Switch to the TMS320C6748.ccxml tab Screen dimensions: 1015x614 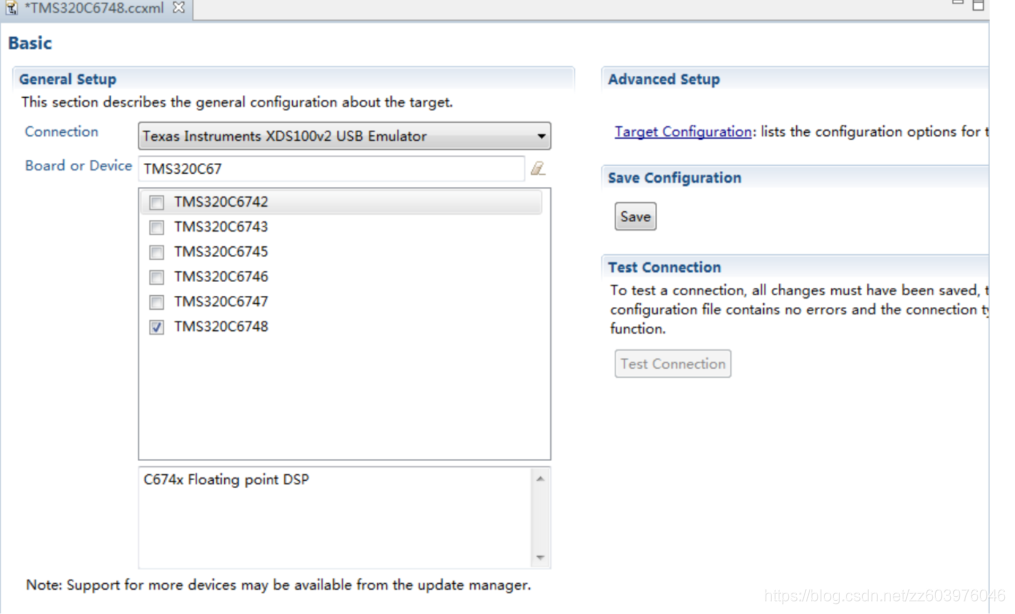tap(95, 8)
